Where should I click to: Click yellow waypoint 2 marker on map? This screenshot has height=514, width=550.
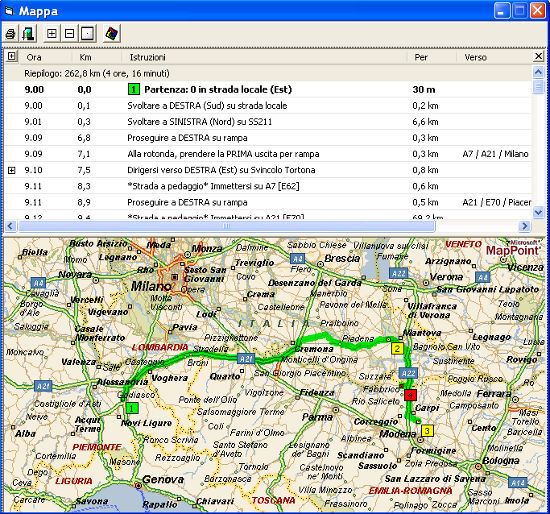coord(397,348)
